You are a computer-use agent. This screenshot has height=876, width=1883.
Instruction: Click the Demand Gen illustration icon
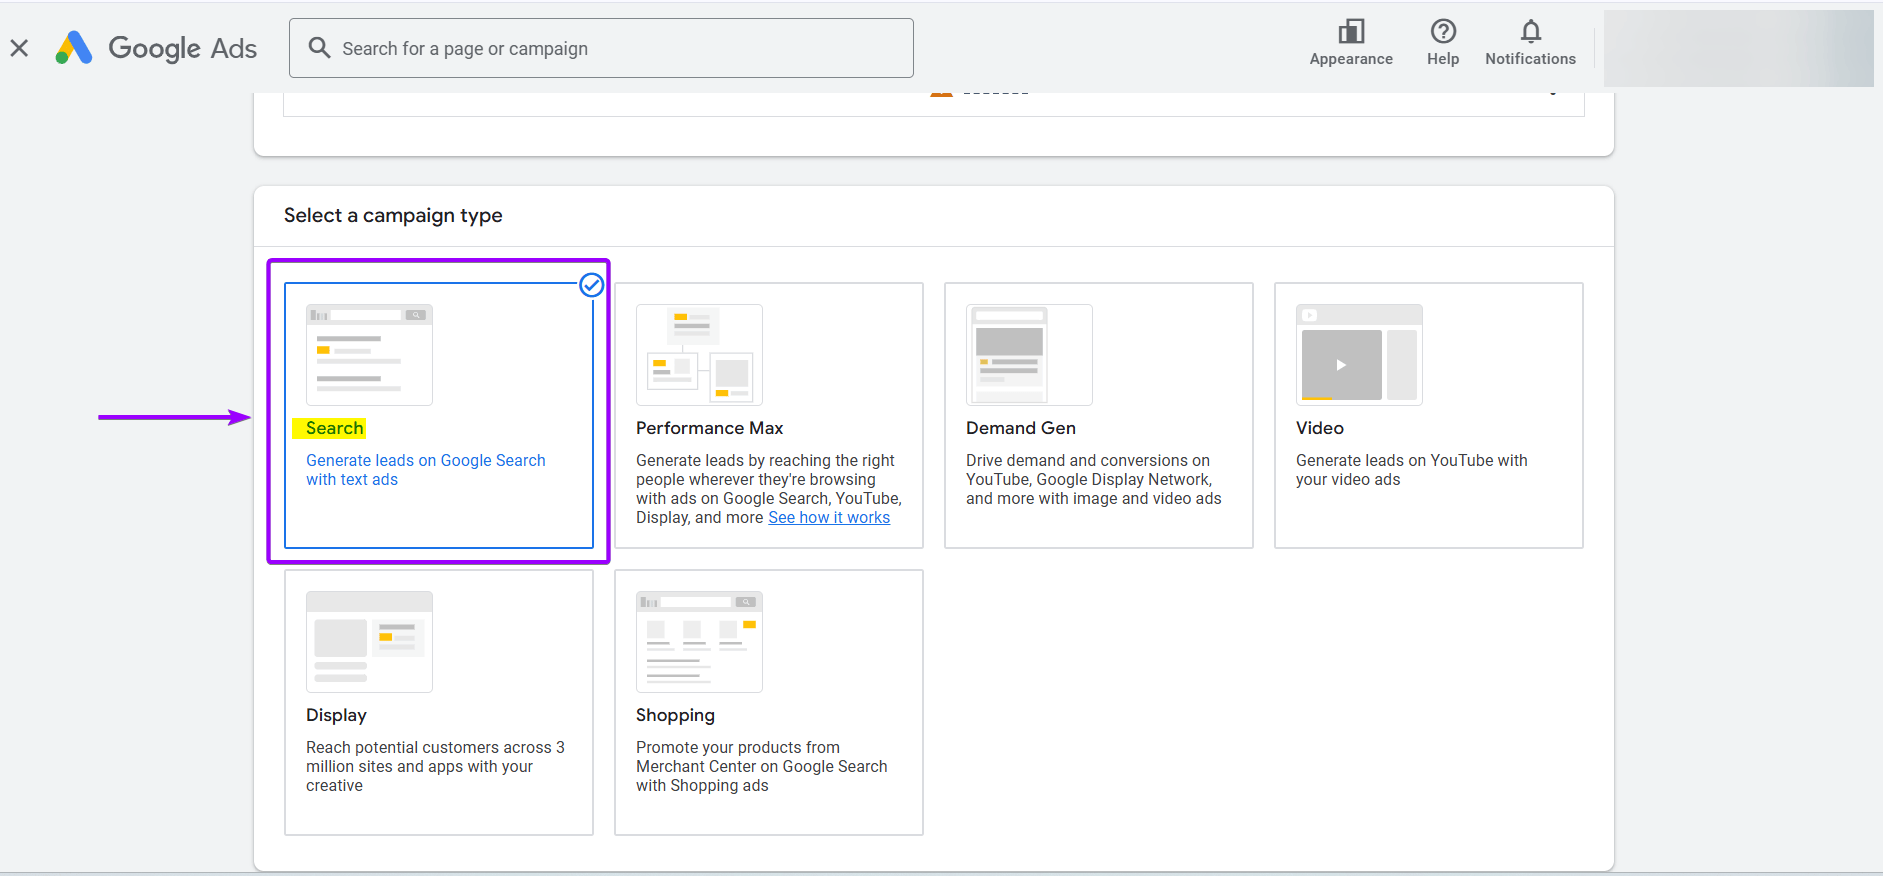click(x=1029, y=355)
